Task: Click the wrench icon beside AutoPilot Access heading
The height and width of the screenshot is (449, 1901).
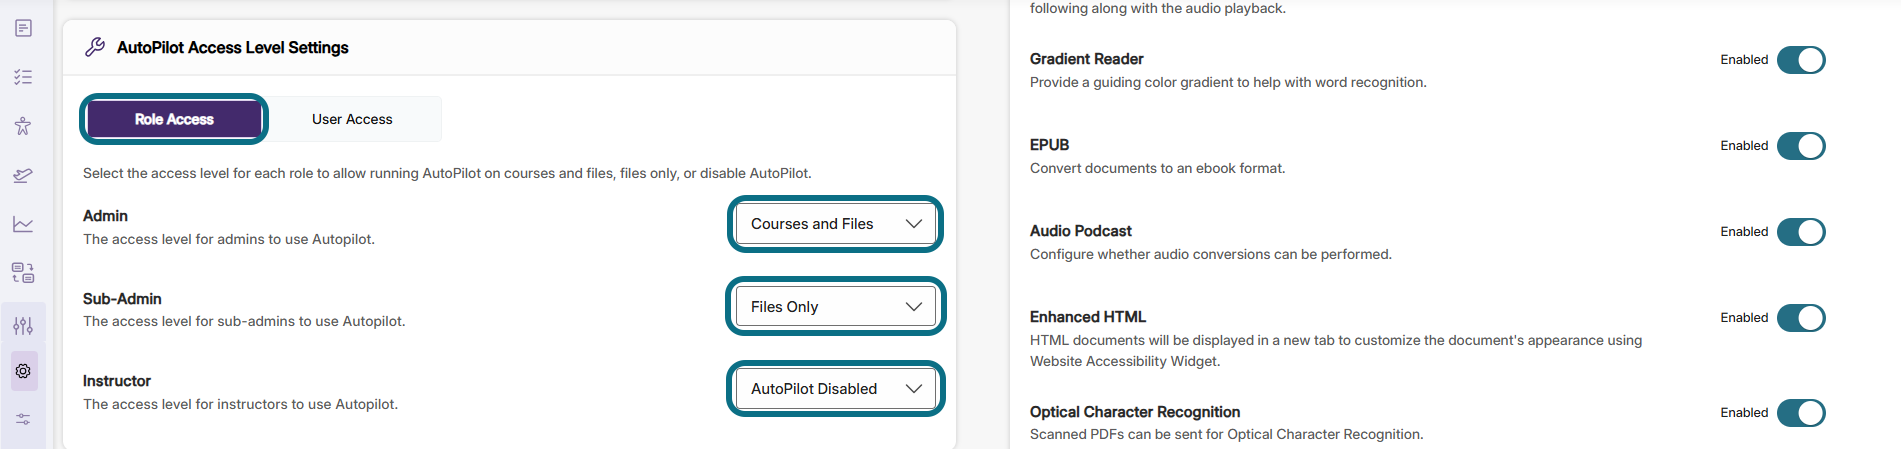Action: 95,47
